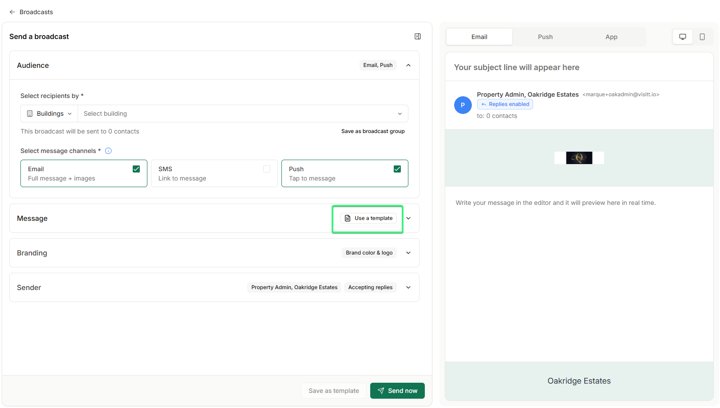Screen dimensions: 720x408
Task: Toggle the side panel layout icon
Action: click(x=417, y=36)
